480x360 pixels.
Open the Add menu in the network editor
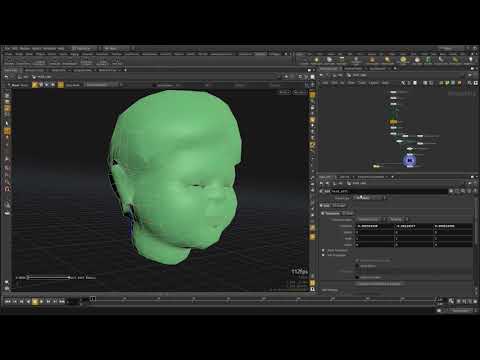pos(325,83)
